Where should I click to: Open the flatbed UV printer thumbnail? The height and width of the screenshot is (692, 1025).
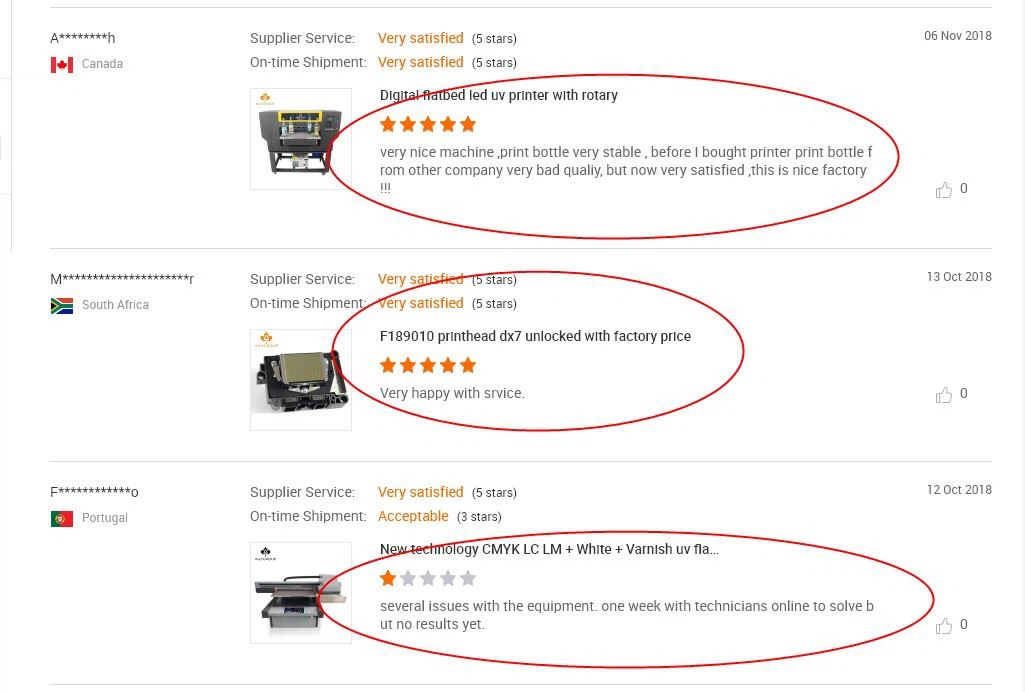[301, 139]
